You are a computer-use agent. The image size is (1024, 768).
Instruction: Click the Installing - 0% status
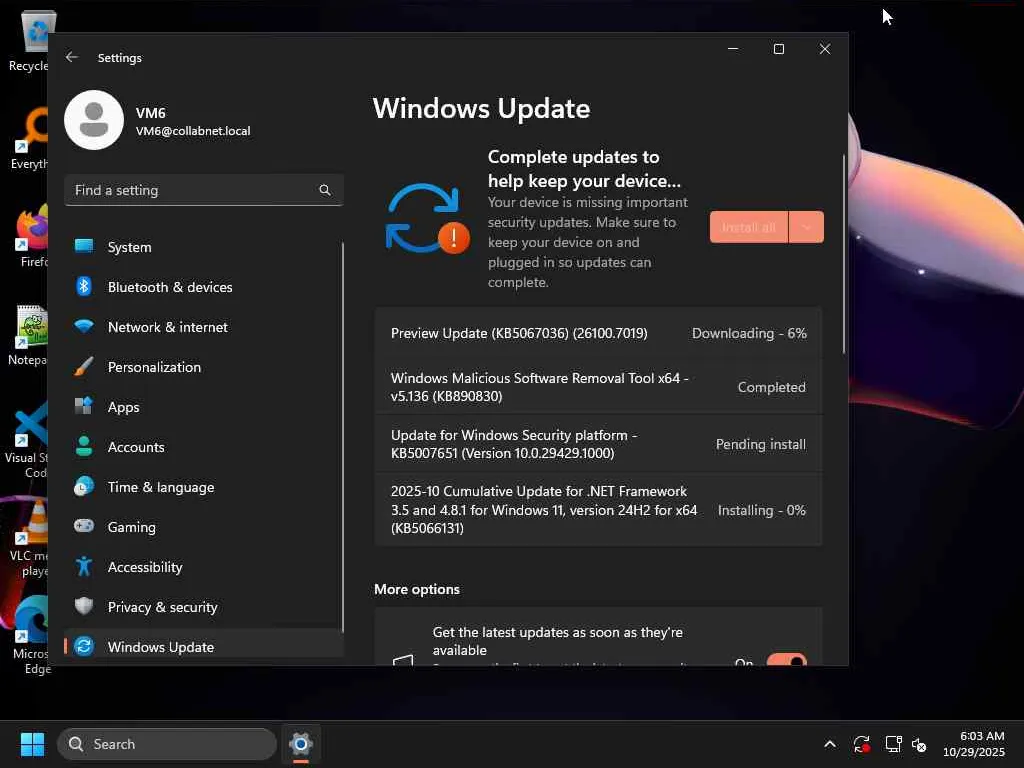[x=761, y=510]
